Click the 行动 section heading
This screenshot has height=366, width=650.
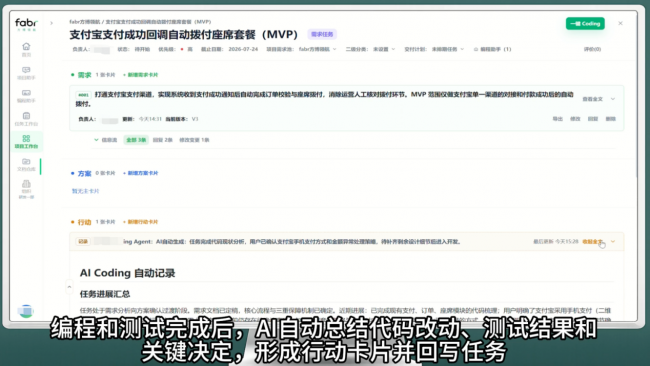coord(84,222)
